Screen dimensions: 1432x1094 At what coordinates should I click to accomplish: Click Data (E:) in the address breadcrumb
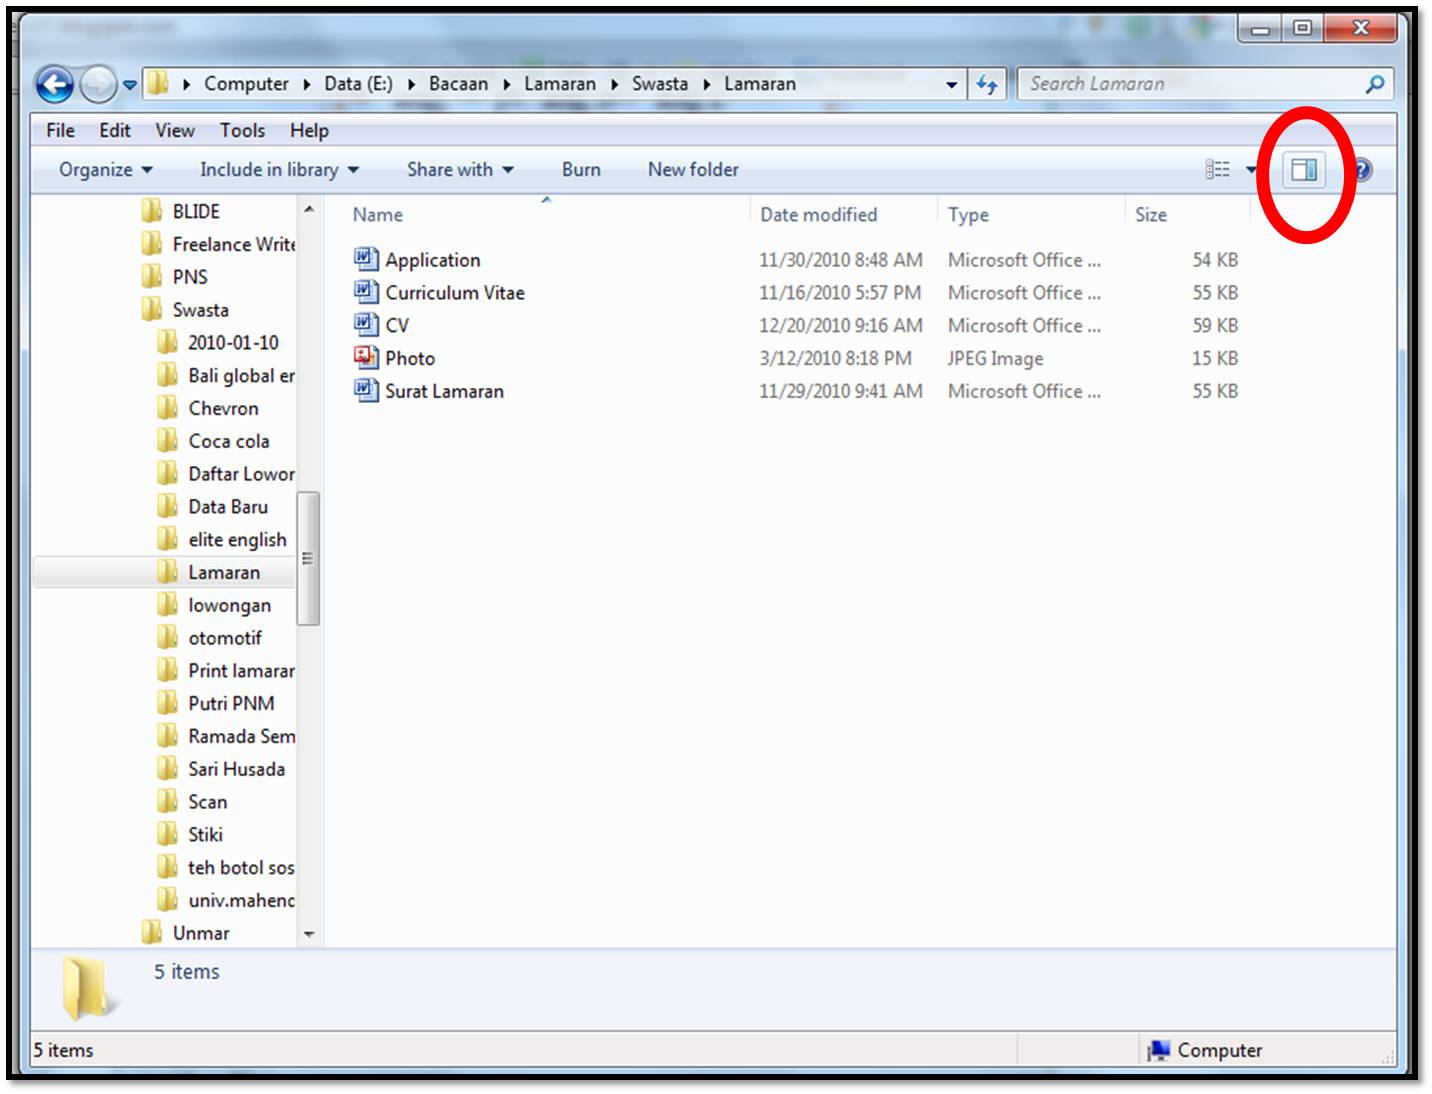[358, 84]
